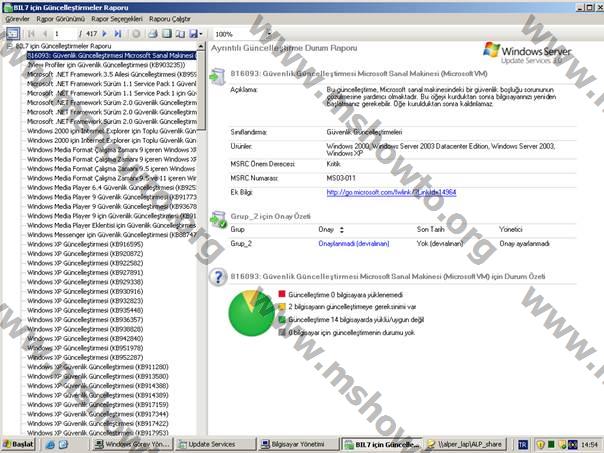604x453 pixels.
Task: Select Windows XP Güvenlik Güncelleştirmesi (KB914388)
Action: point(97,386)
